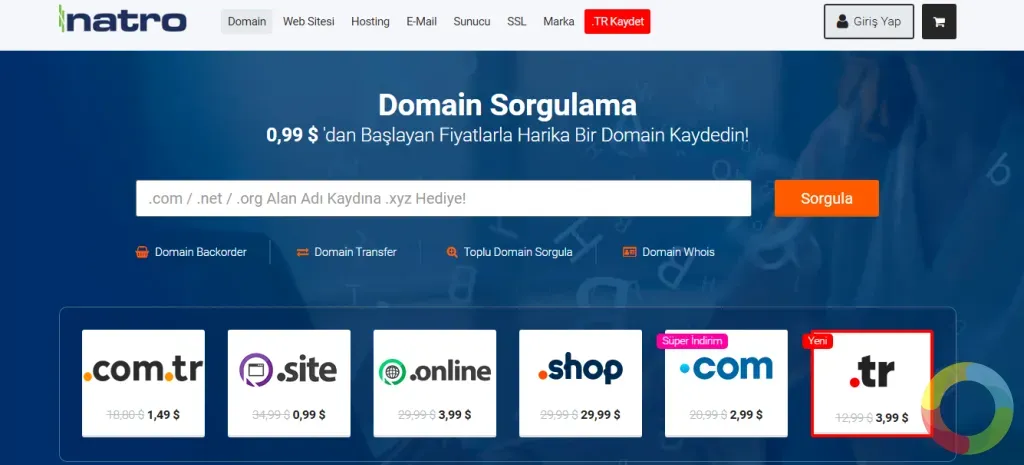Click the orange Sorgula button
Screen dimensions: 1024x465
pos(827,199)
